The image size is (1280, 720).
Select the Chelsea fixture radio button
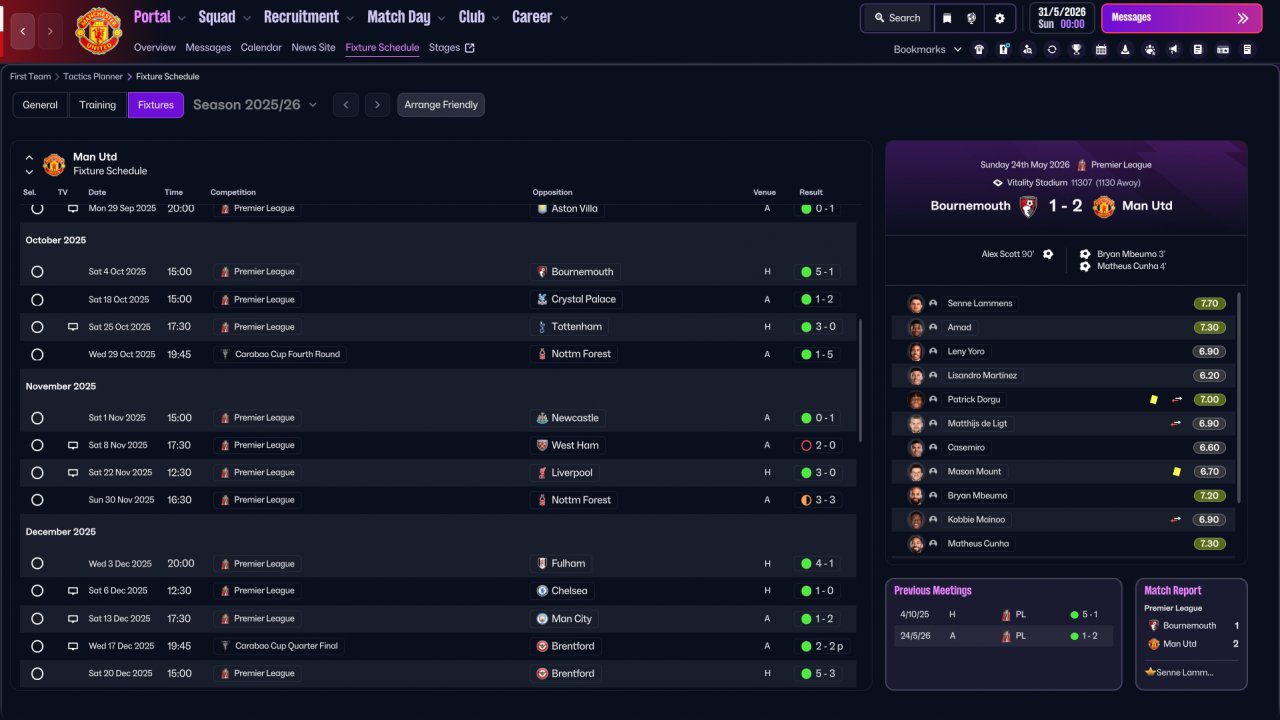click(x=37, y=591)
